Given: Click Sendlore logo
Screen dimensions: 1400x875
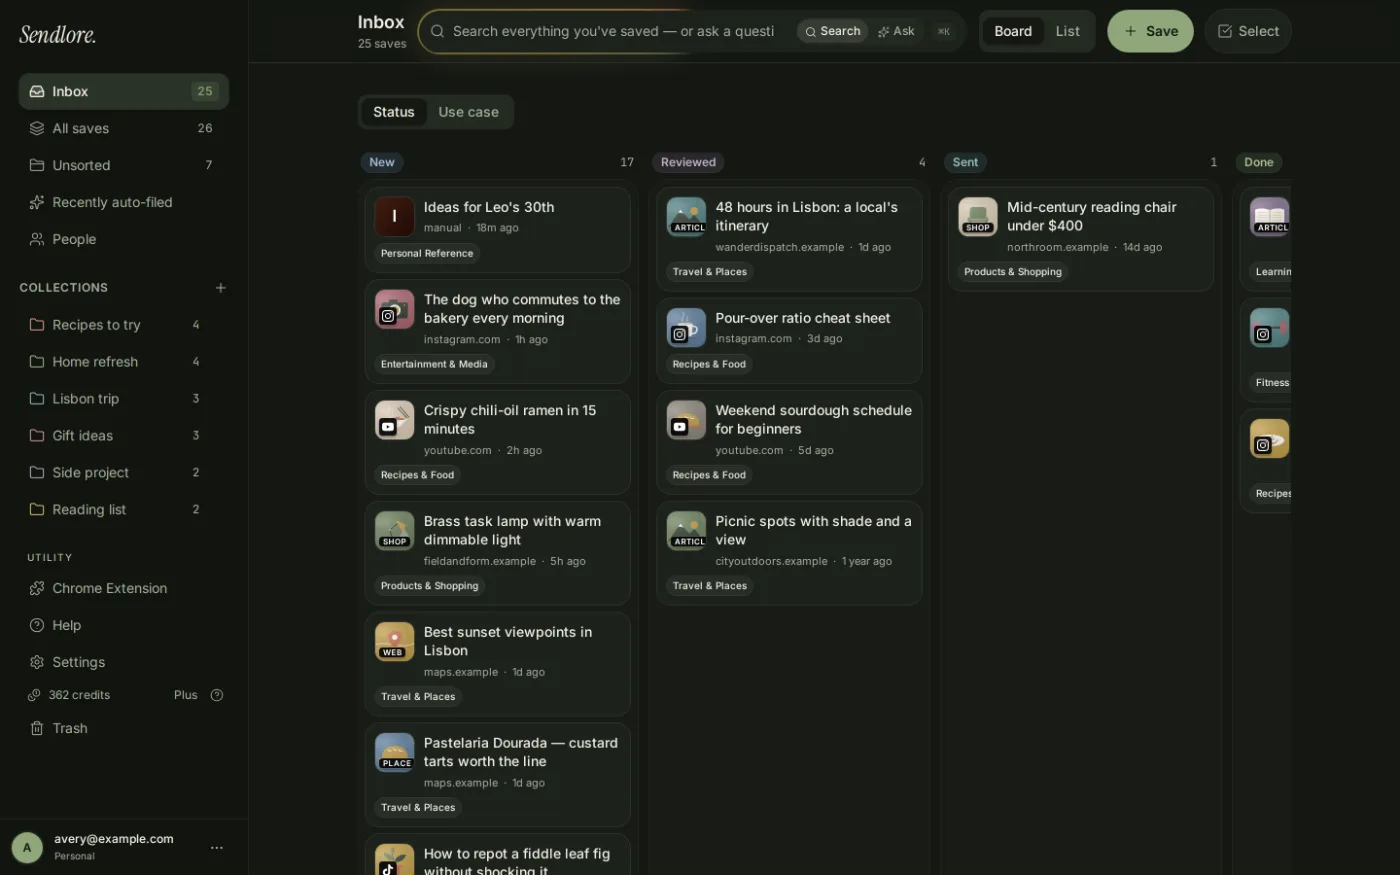Looking at the screenshot, I should 58,34.
